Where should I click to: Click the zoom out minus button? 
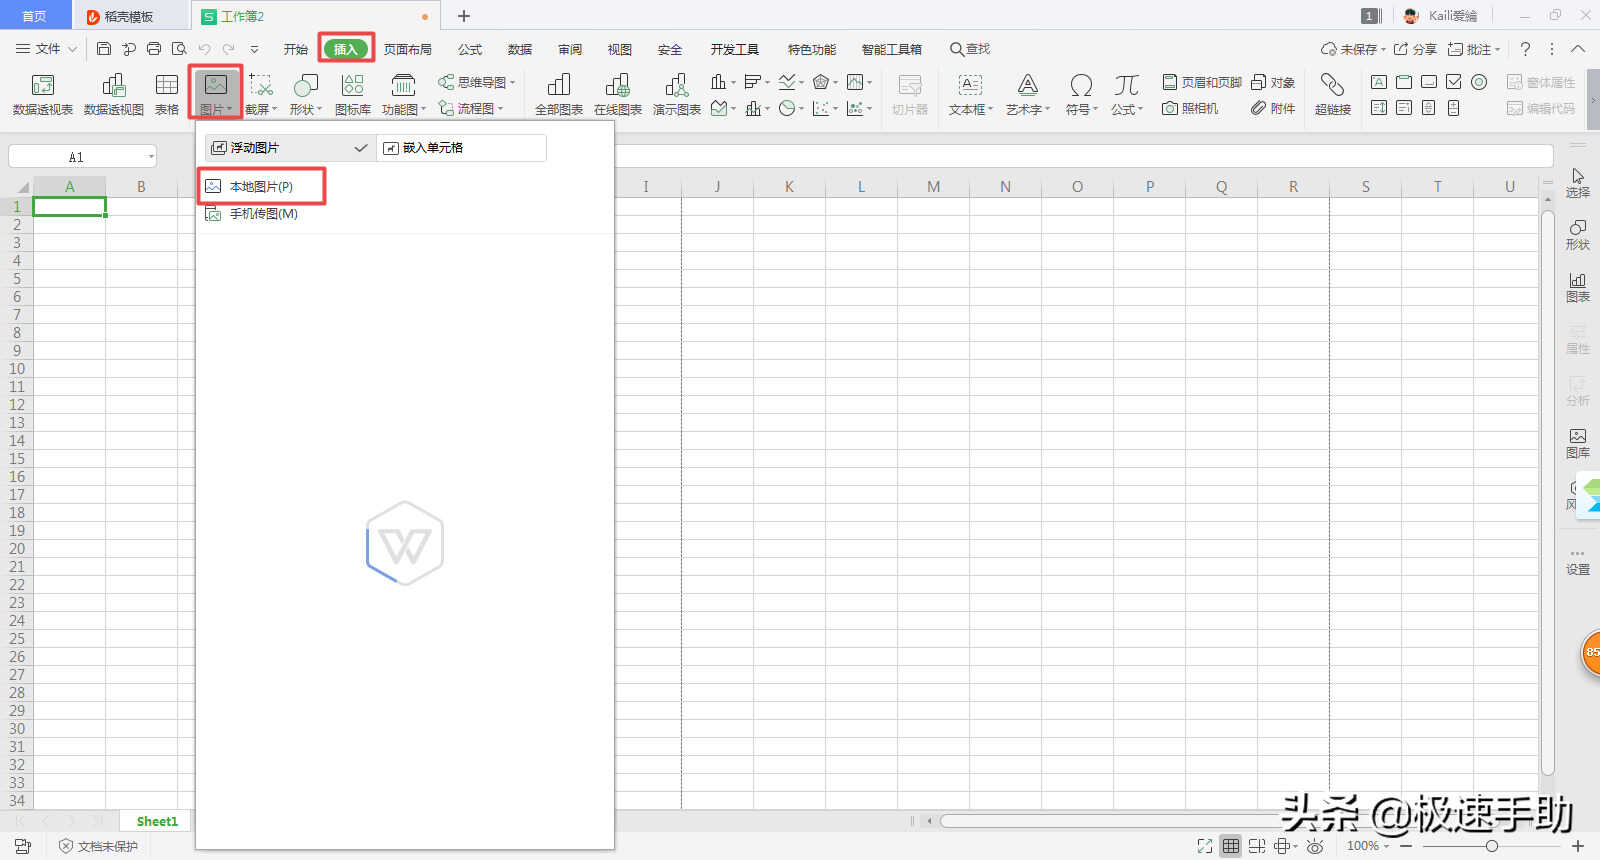pos(1406,846)
